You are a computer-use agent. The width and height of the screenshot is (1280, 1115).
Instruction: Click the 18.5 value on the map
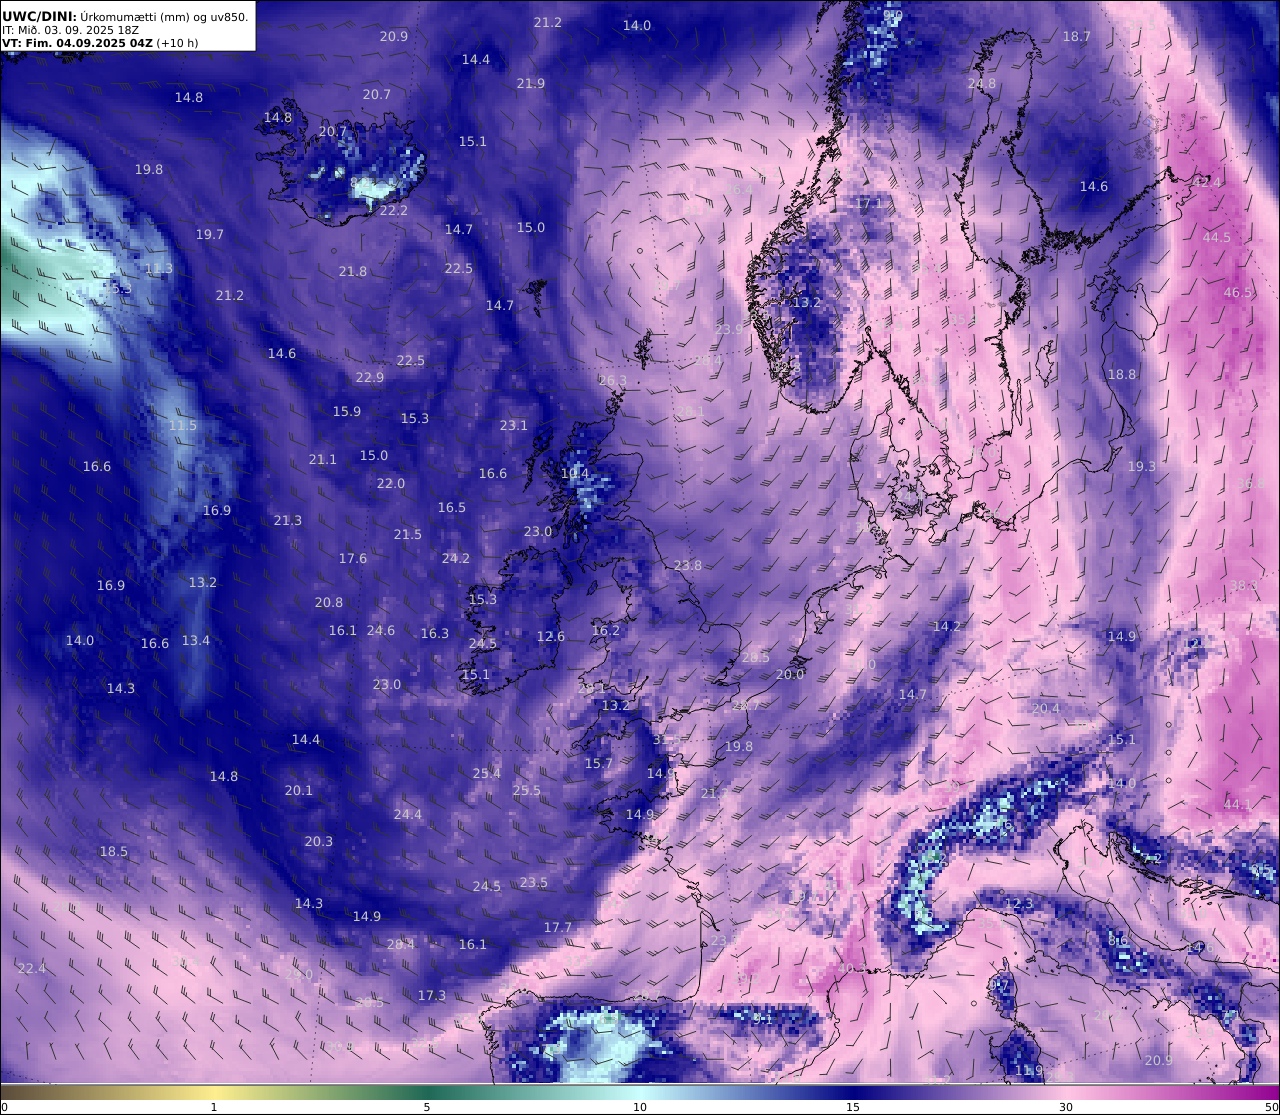114,852
